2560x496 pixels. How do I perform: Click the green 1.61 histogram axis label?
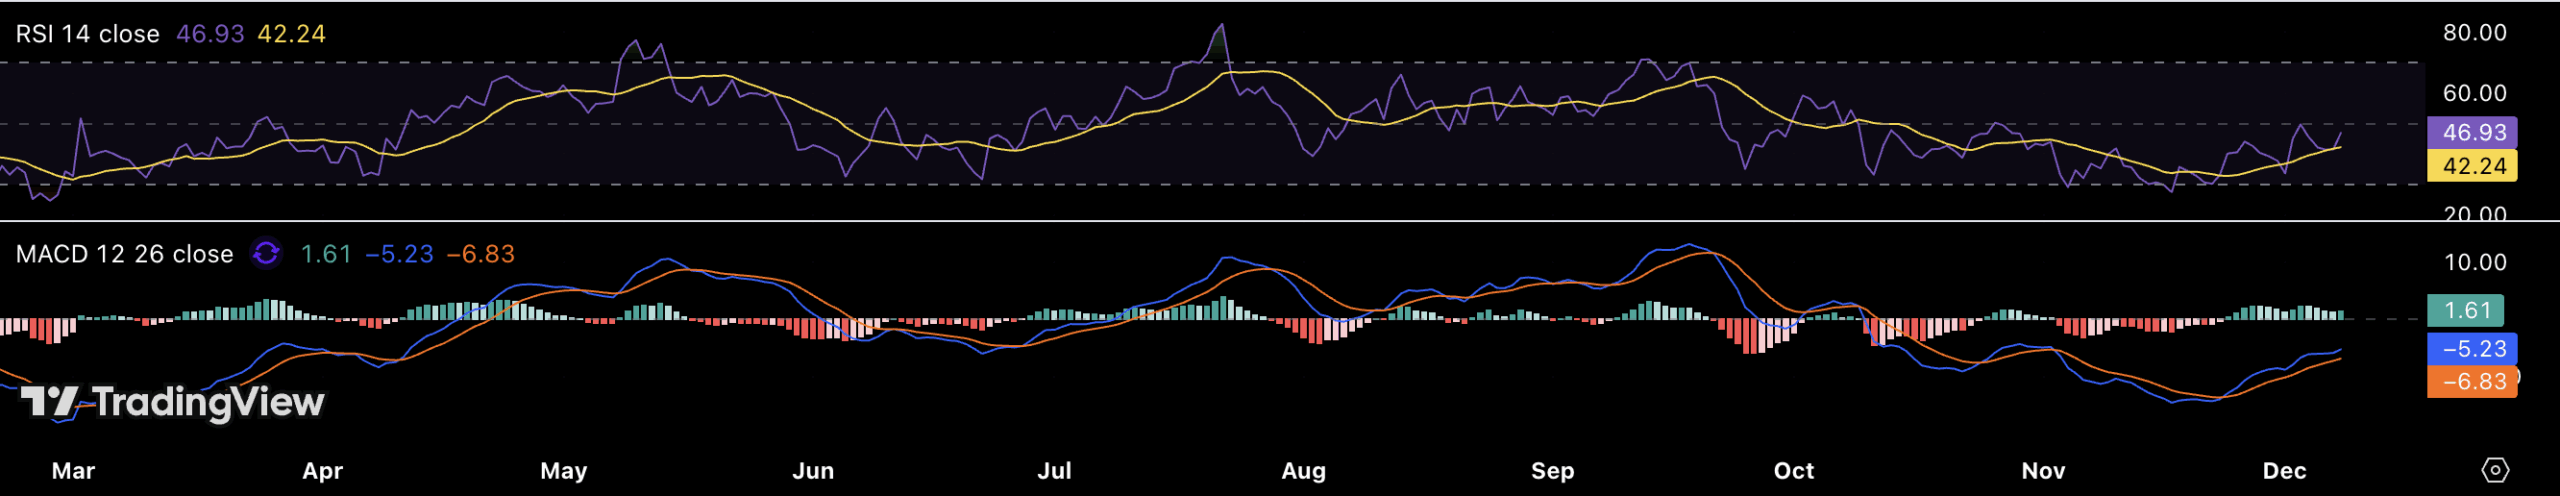[x=2466, y=311]
